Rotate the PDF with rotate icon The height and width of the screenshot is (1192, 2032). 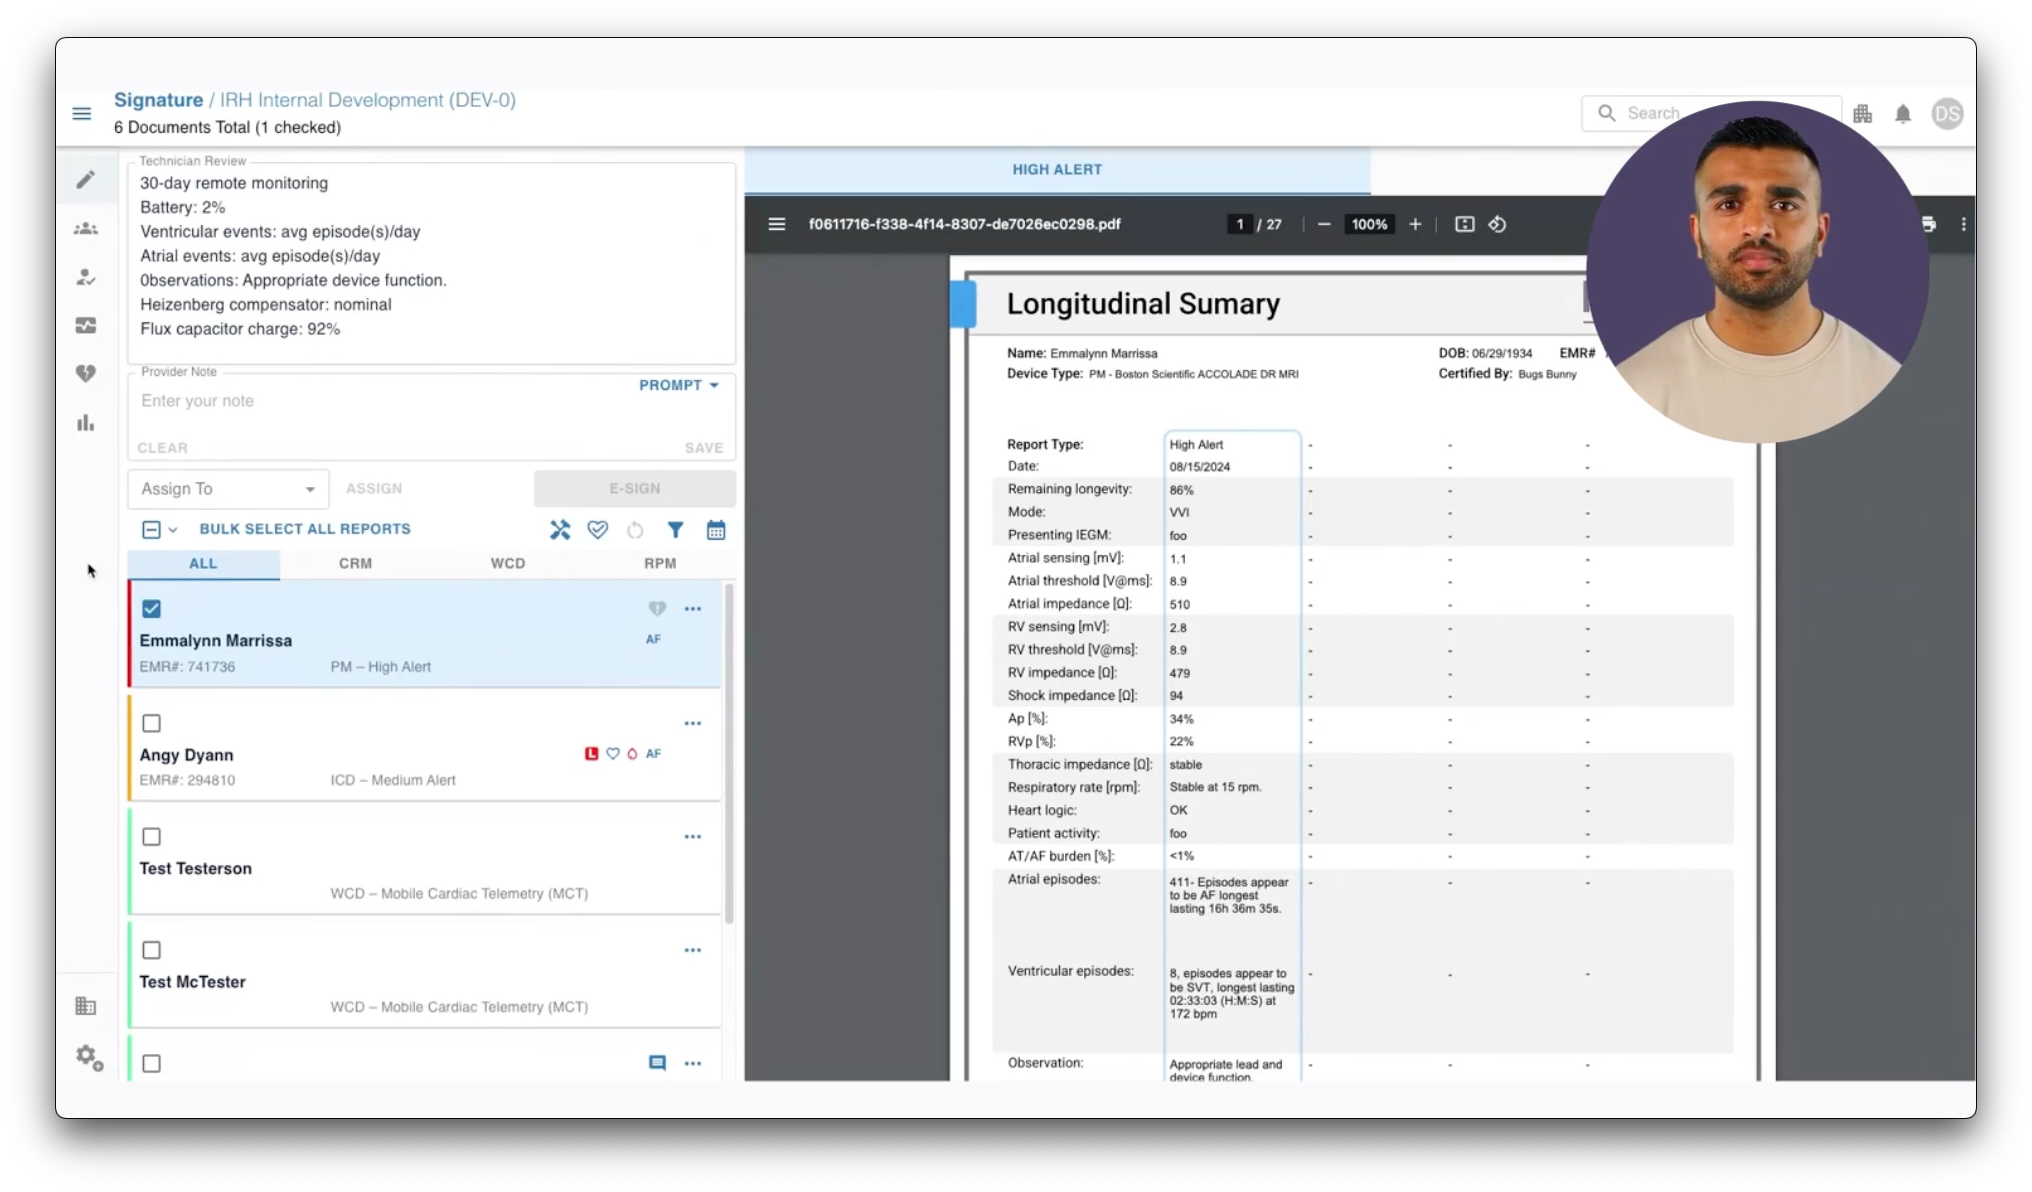tap(1497, 225)
